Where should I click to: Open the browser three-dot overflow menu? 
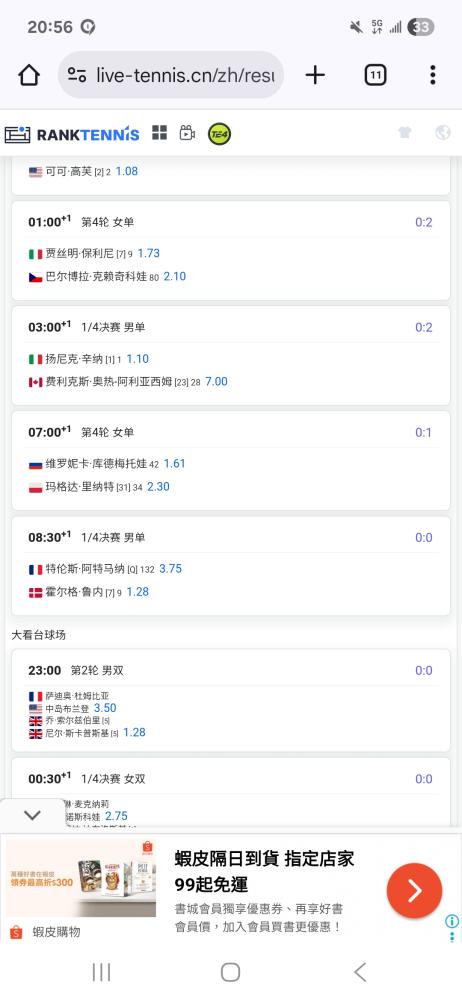click(433, 75)
